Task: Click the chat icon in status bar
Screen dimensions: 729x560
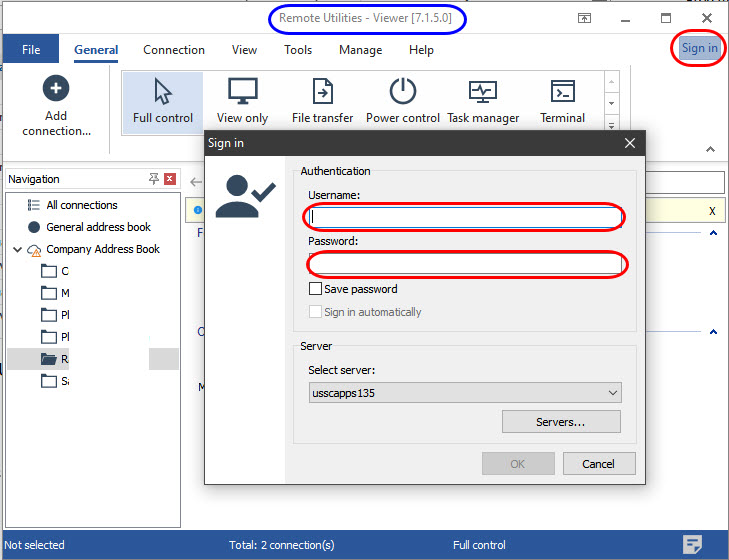Action: [693, 545]
